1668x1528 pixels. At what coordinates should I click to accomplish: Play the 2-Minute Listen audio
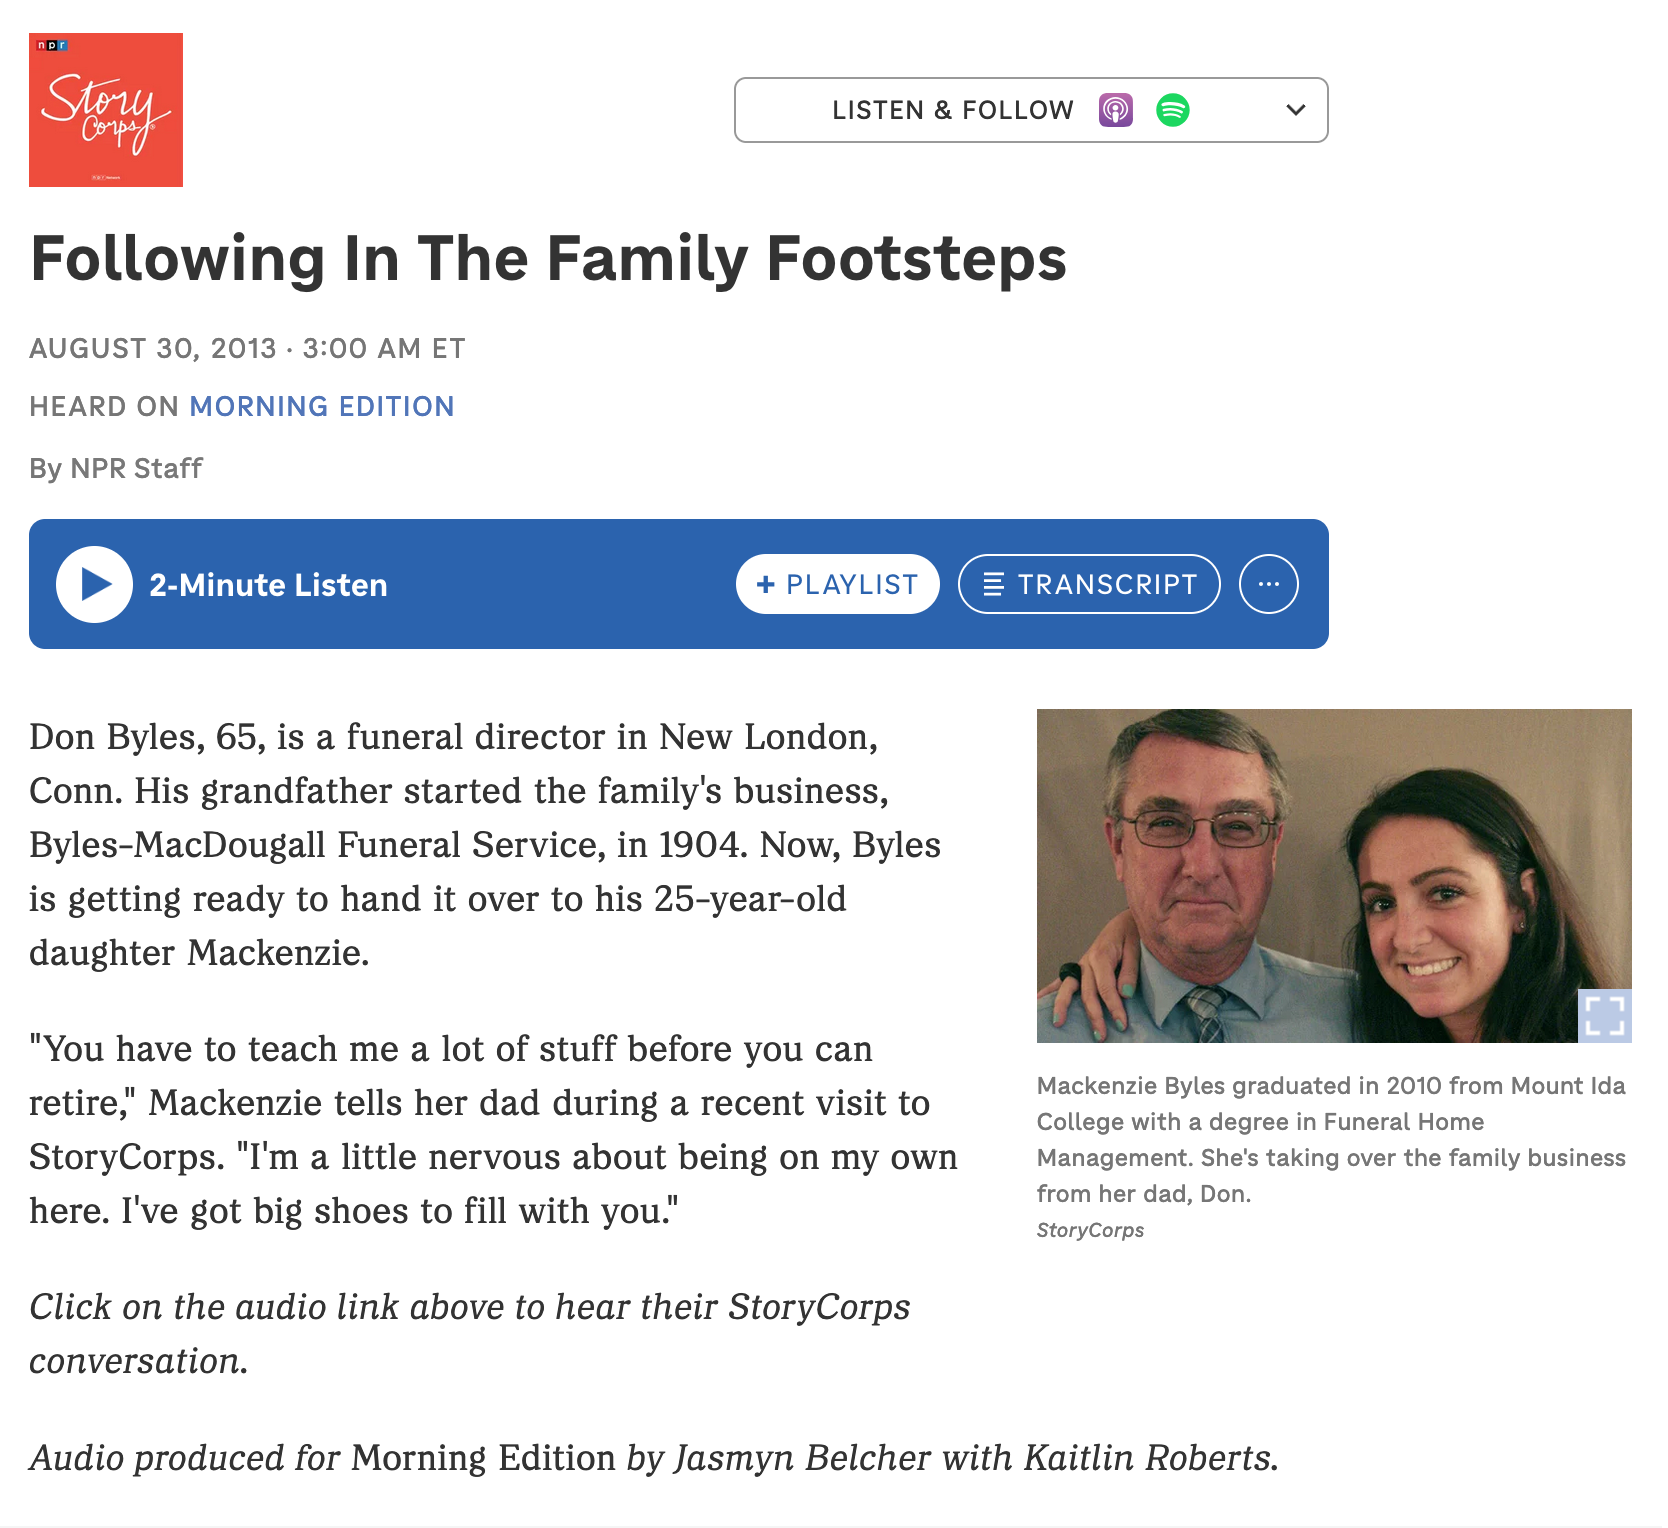pyautogui.click(x=94, y=585)
